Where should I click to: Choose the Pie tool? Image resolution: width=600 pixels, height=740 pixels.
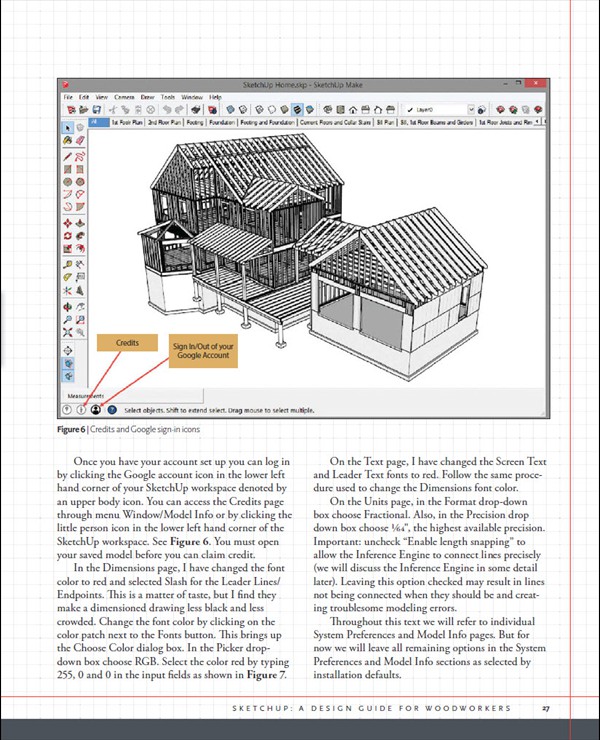click(80, 207)
